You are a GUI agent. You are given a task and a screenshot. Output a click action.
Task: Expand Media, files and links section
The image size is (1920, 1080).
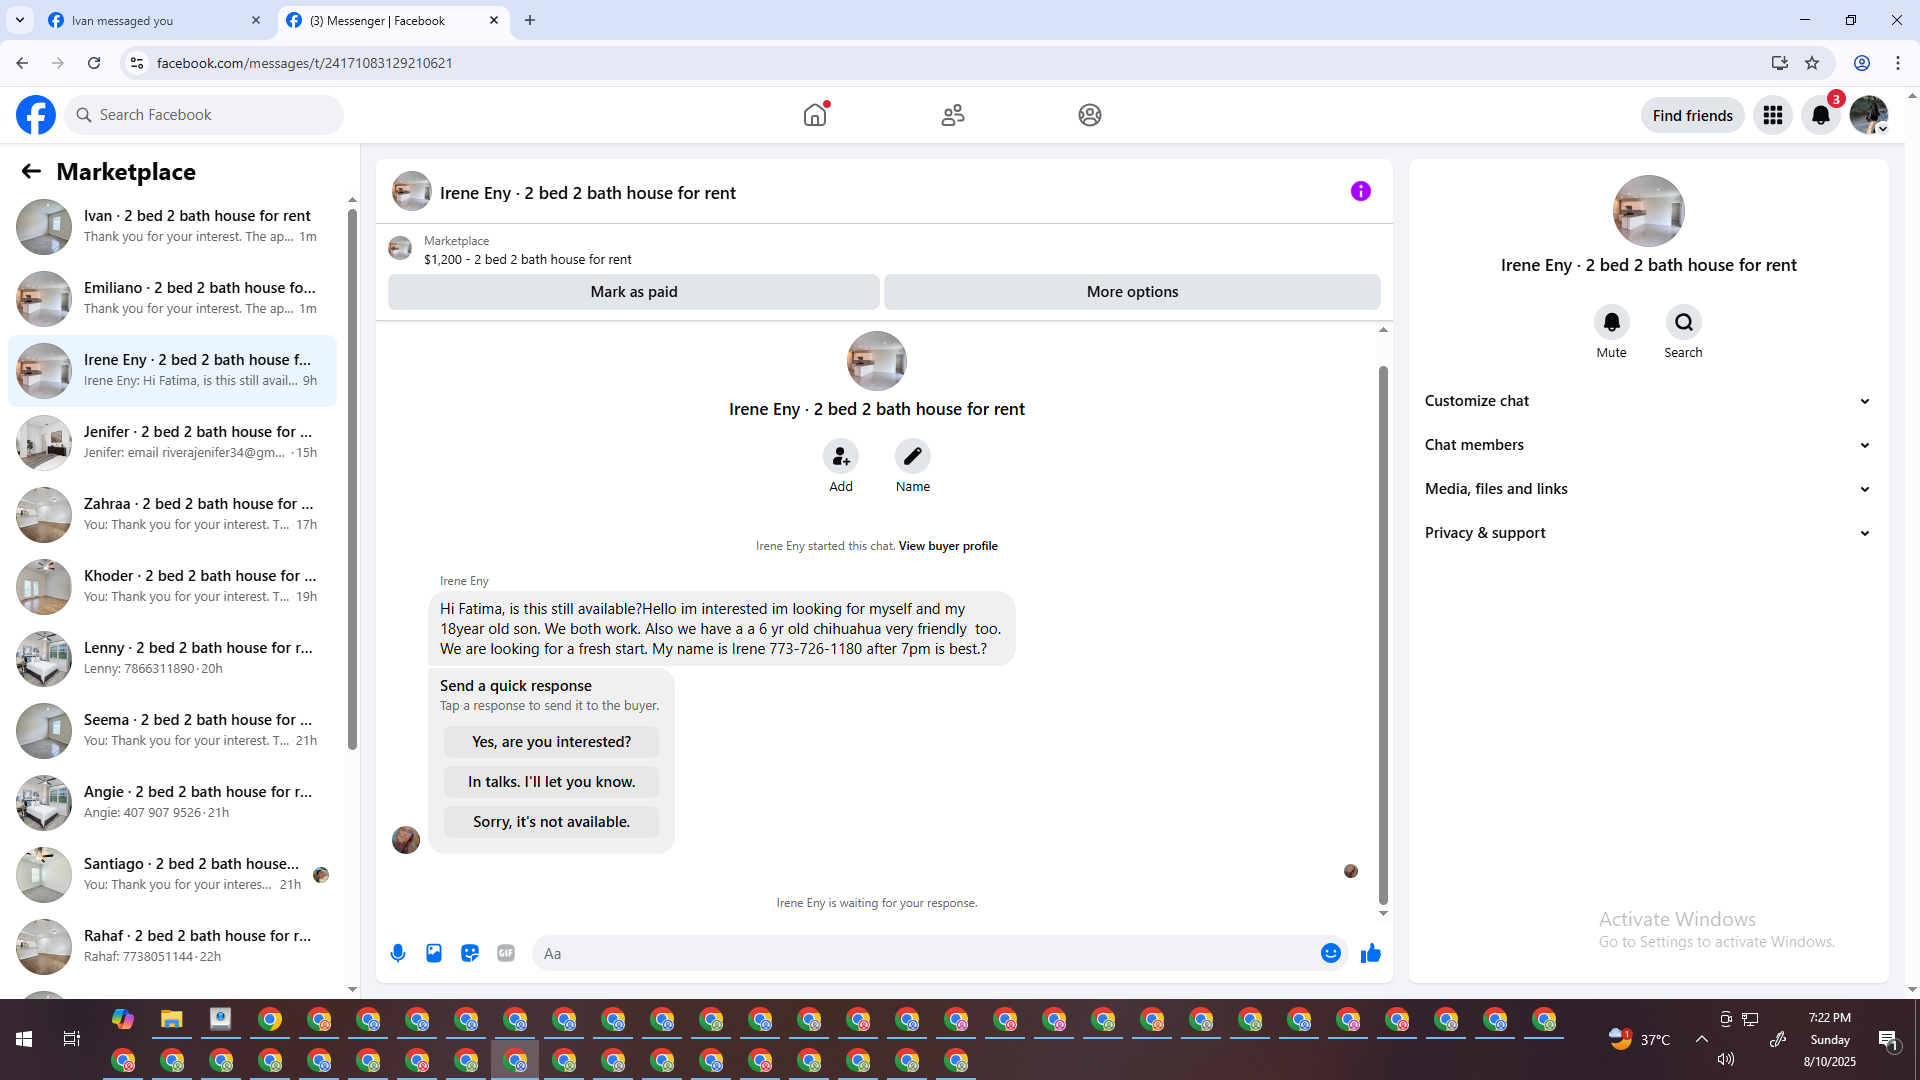[1647, 489]
